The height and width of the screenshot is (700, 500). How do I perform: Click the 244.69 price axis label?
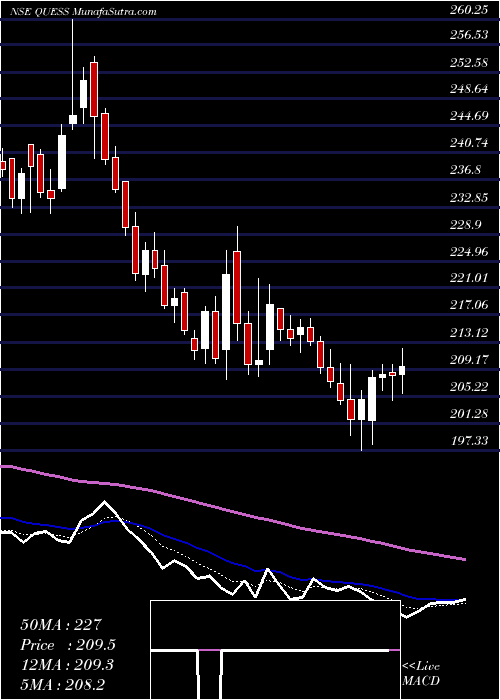[x=468, y=117]
